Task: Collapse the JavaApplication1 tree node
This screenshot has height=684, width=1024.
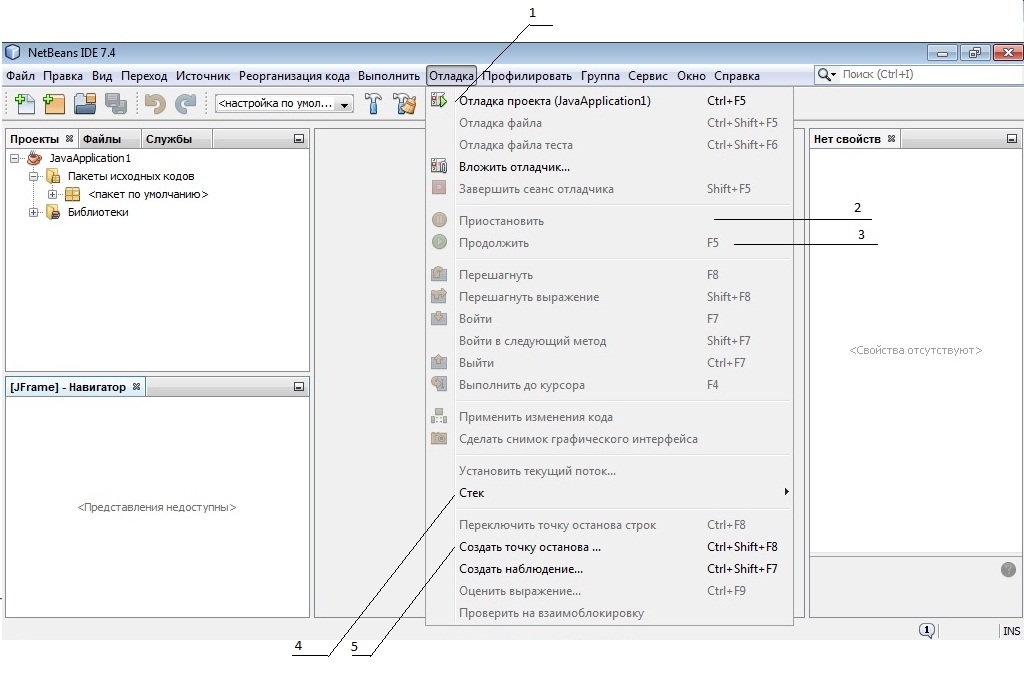Action: click(x=14, y=158)
